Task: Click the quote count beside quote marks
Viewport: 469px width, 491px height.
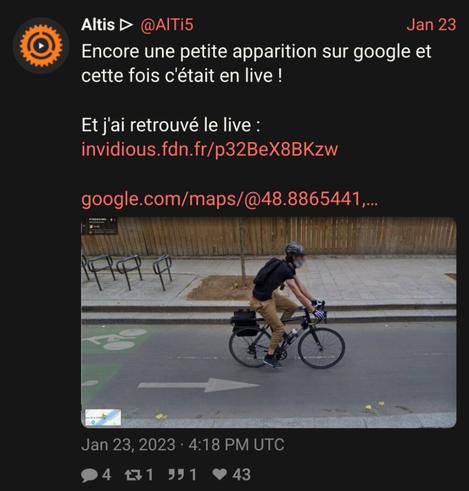Action: (193, 475)
